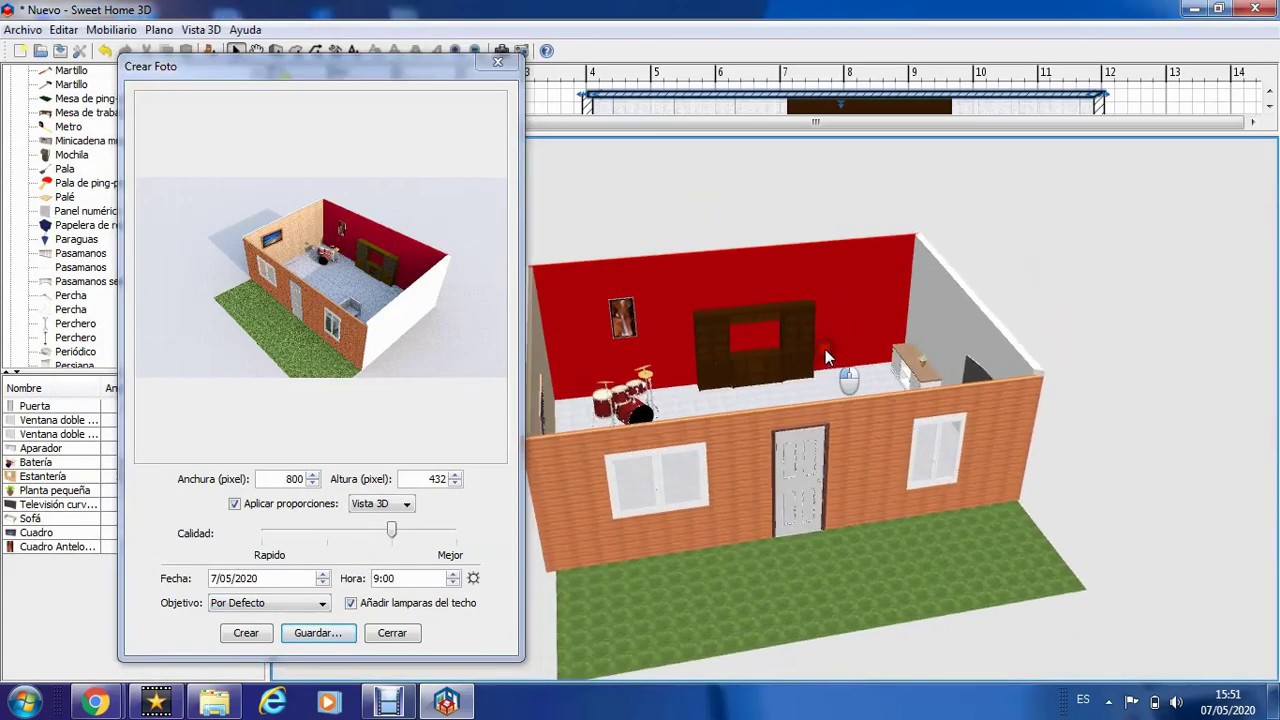Click the Create photo camera icon
Image resolution: width=1280 pixels, height=720 pixels.
pyautogui.click(x=502, y=50)
